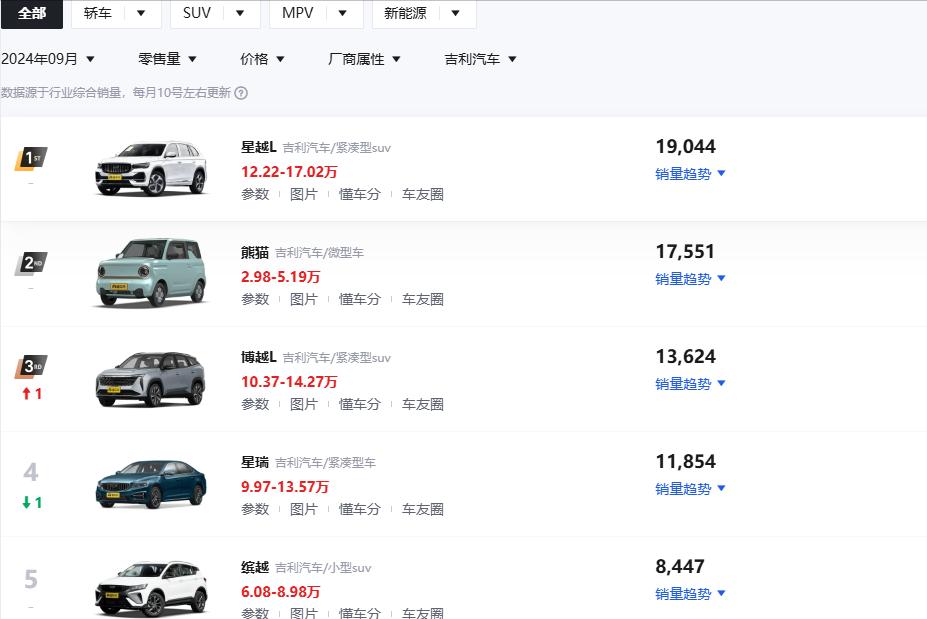The image size is (927, 619).
Task: Open 懂车分 for 星越L
Action: tap(359, 195)
